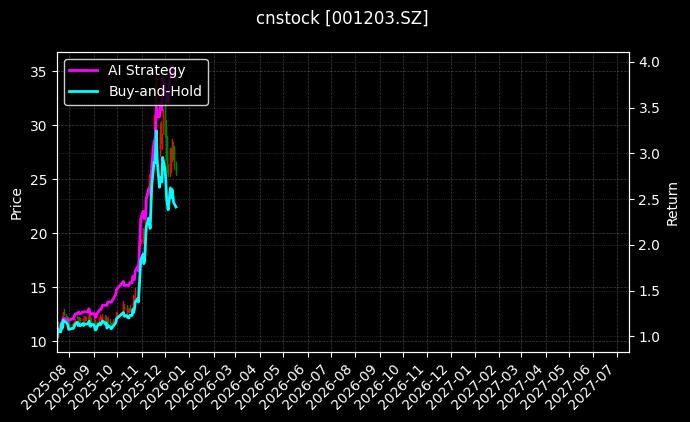The image size is (690, 422).
Task: Click the chart title cnstock [001203.SZ]
Action: (x=344, y=19)
